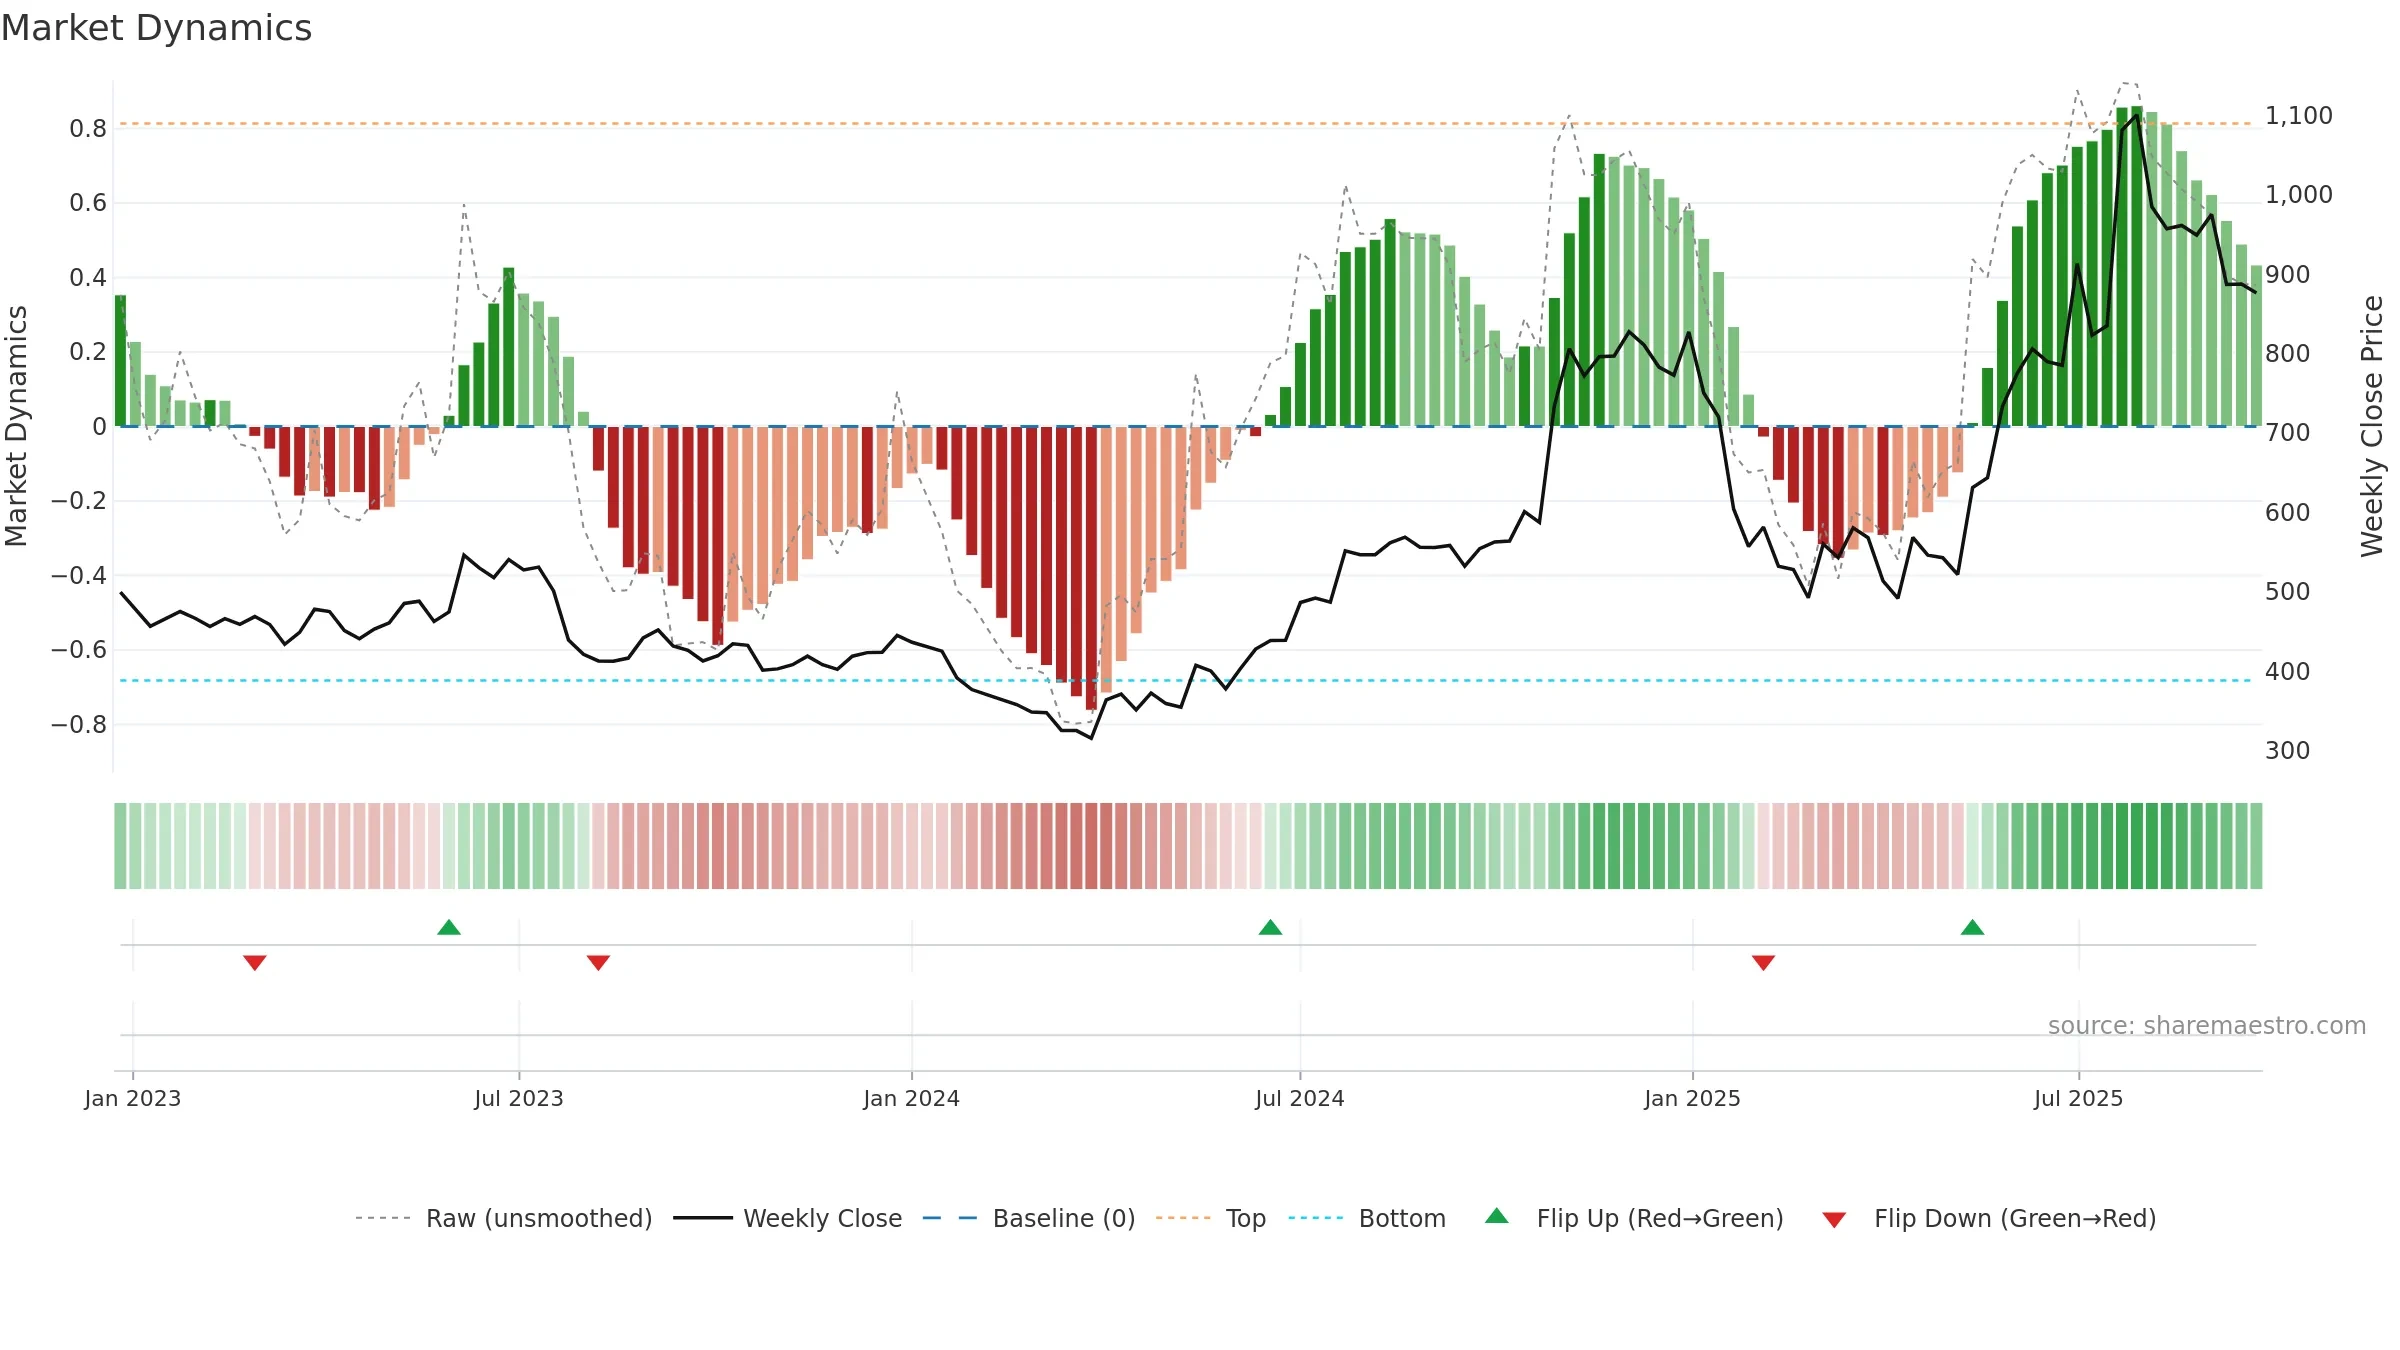The width and height of the screenshot is (2400, 1350).
Task: Click the 1,100 right axis price label
Action: tap(2299, 115)
